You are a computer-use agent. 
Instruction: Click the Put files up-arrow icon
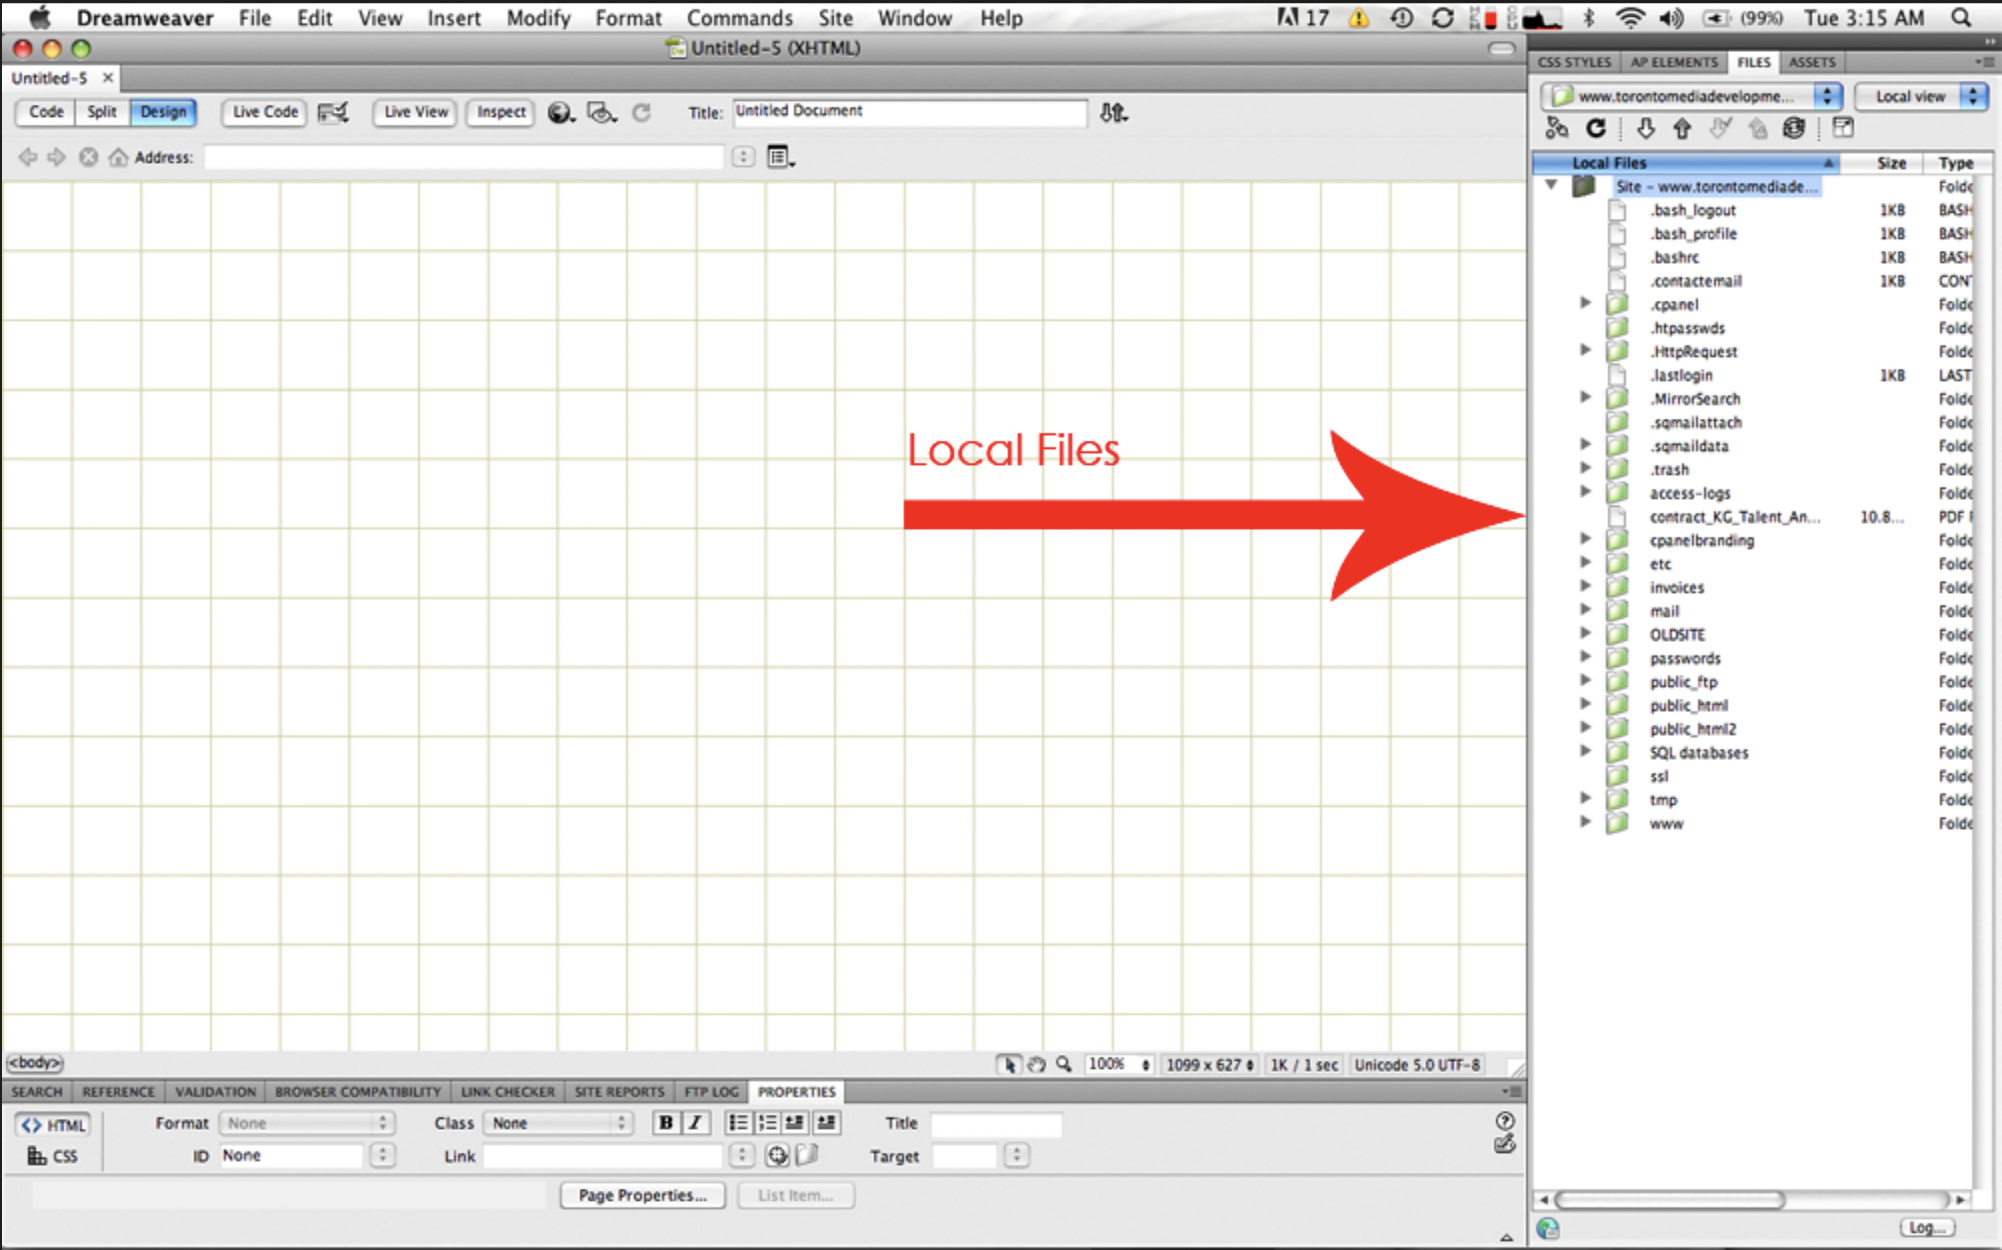[1682, 128]
